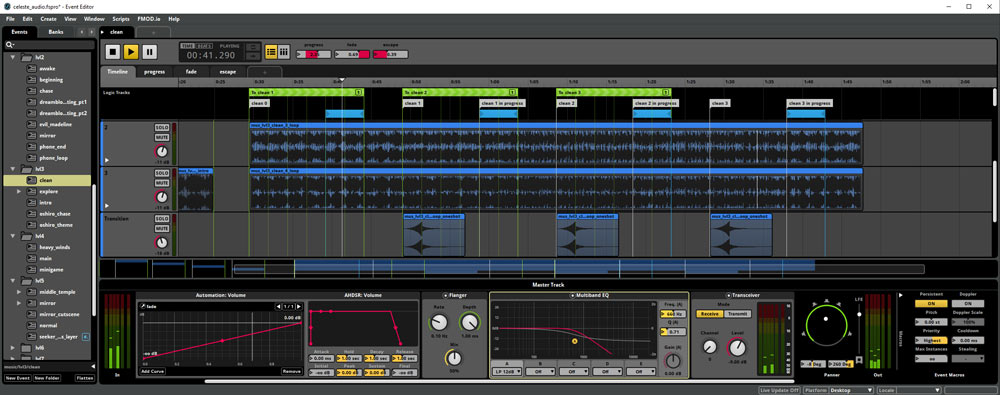
Task: Click the Add Curve button
Action: [152, 371]
